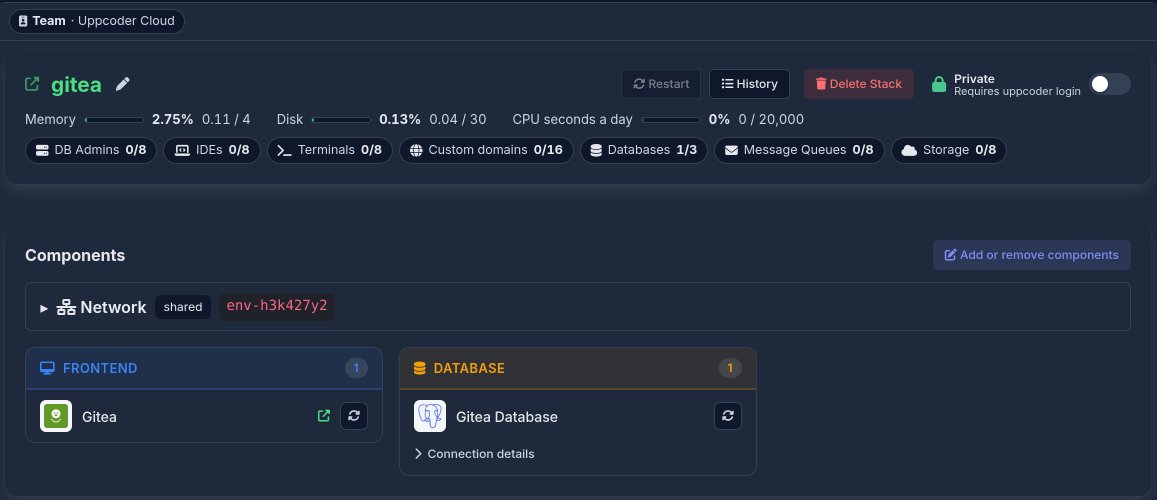Click the 0 / 20,000 CPU value
The width and height of the screenshot is (1157, 500).
pos(771,119)
